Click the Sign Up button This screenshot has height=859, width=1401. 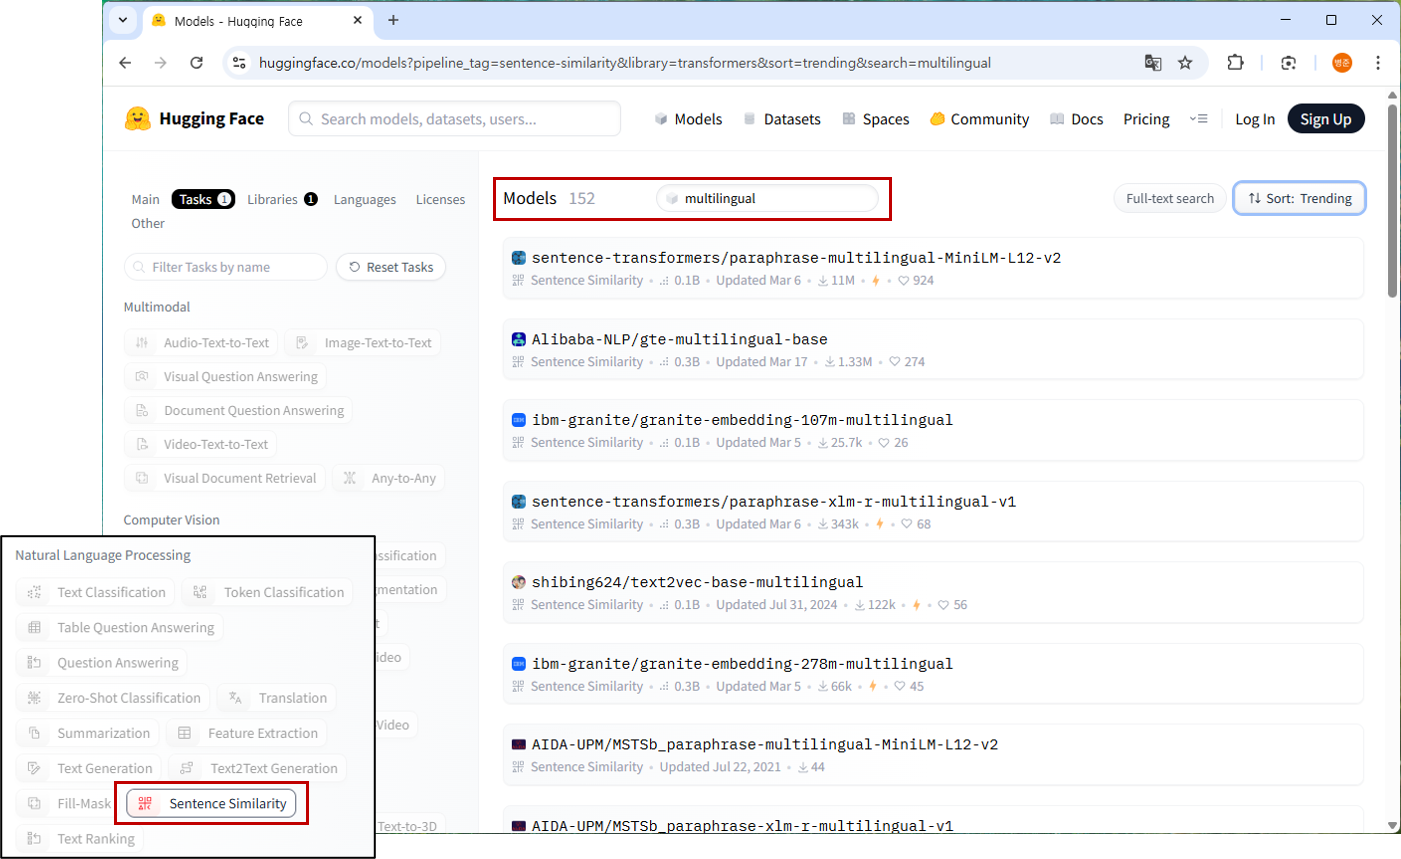tap(1326, 119)
